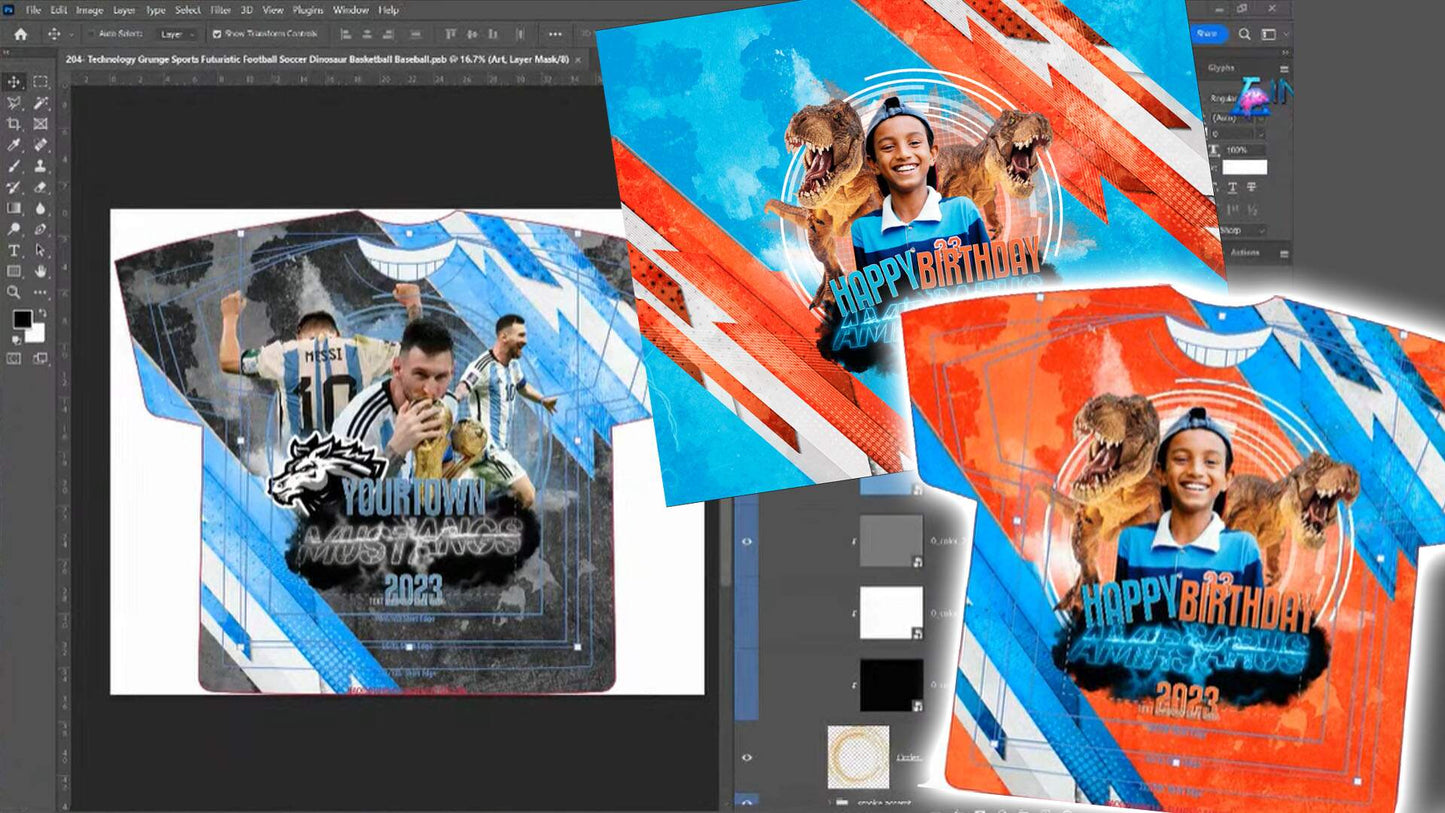Select the Horizontal Type tool
The height and width of the screenshot is (813, 1445).
[x=15, y=250]
